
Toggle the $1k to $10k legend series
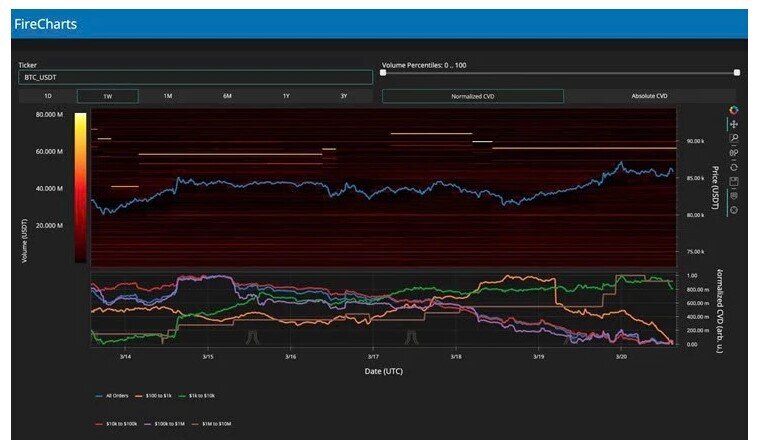(x=197, y=396)
